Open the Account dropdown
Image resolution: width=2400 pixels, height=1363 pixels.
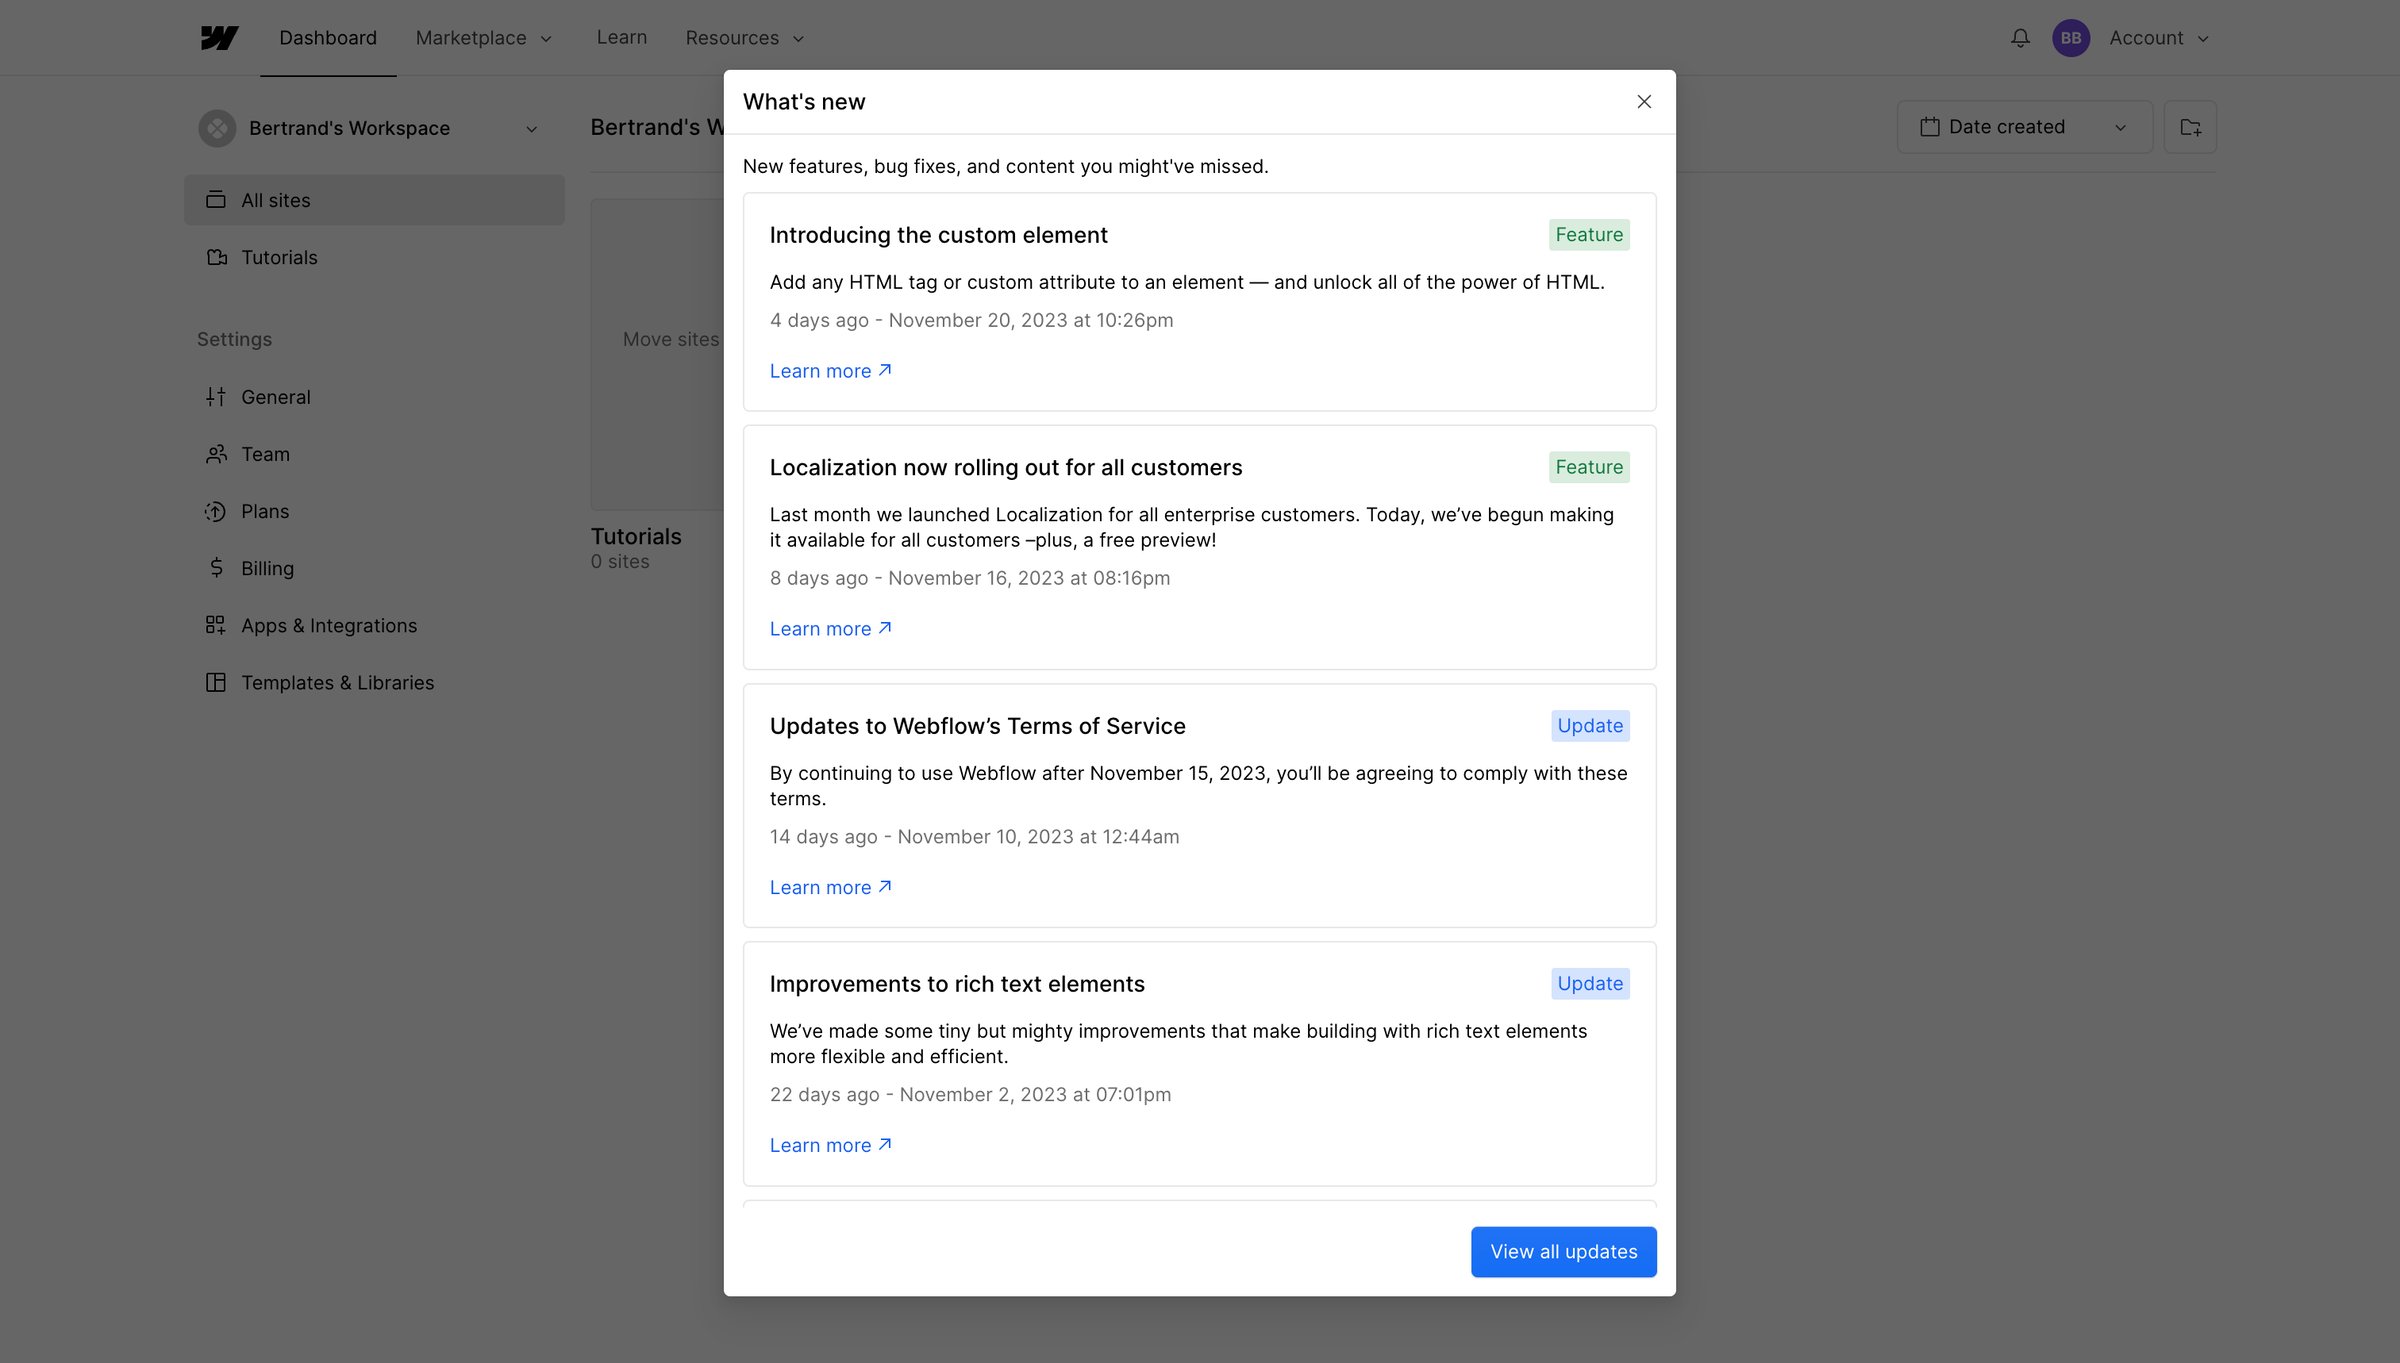click(x=2159, y=38)
